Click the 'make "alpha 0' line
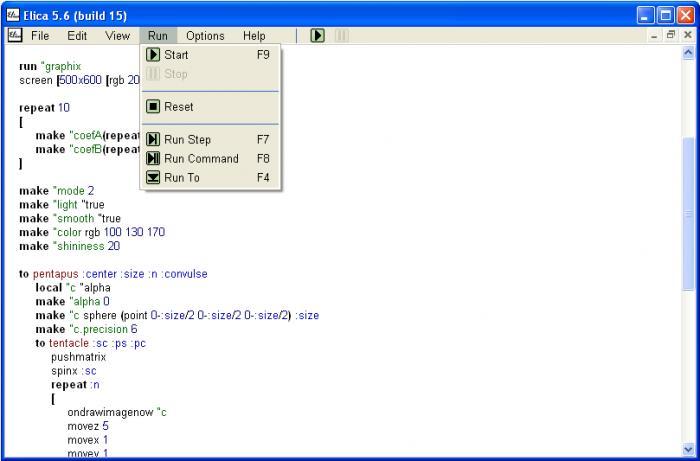The width and height of the screenshot is (700, 461). (x=72, y=302)
